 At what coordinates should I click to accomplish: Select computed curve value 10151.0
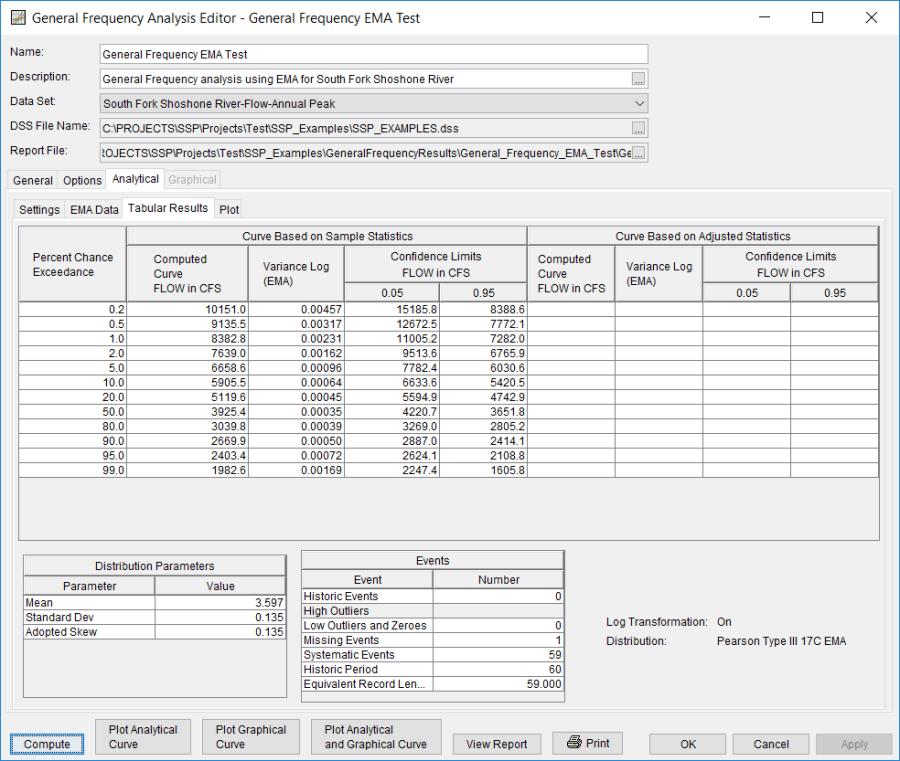187,309
